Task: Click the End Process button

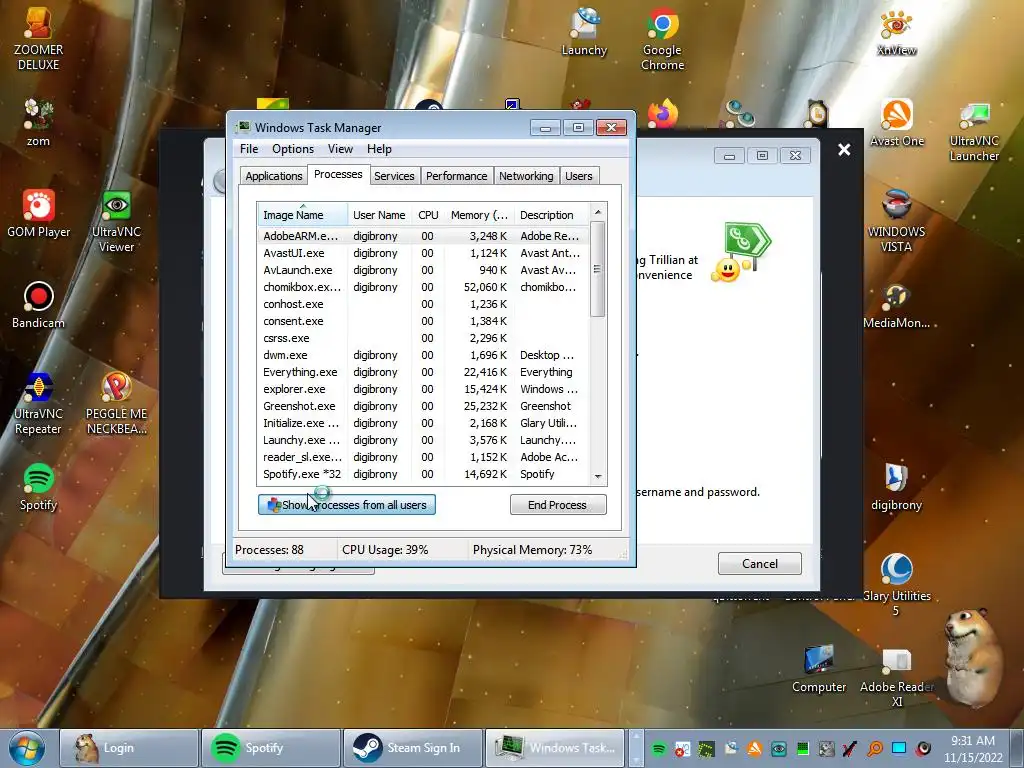Action: pyautogui.click(x=558, y=505)
